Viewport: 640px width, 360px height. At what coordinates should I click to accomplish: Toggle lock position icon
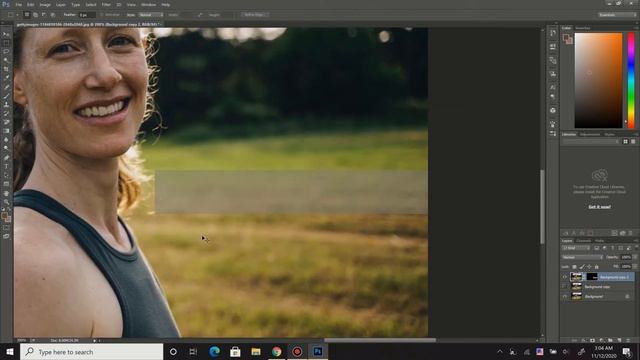click(589, 267)
